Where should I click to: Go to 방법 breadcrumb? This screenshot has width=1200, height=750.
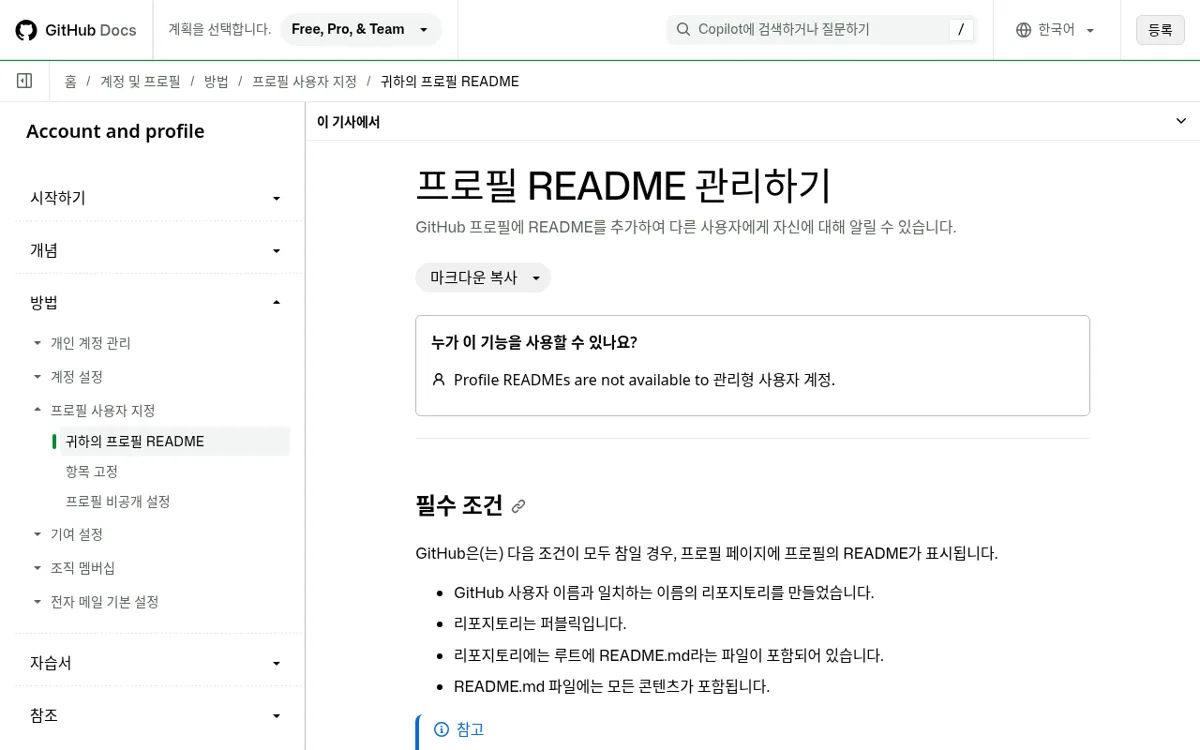point(216,81)
